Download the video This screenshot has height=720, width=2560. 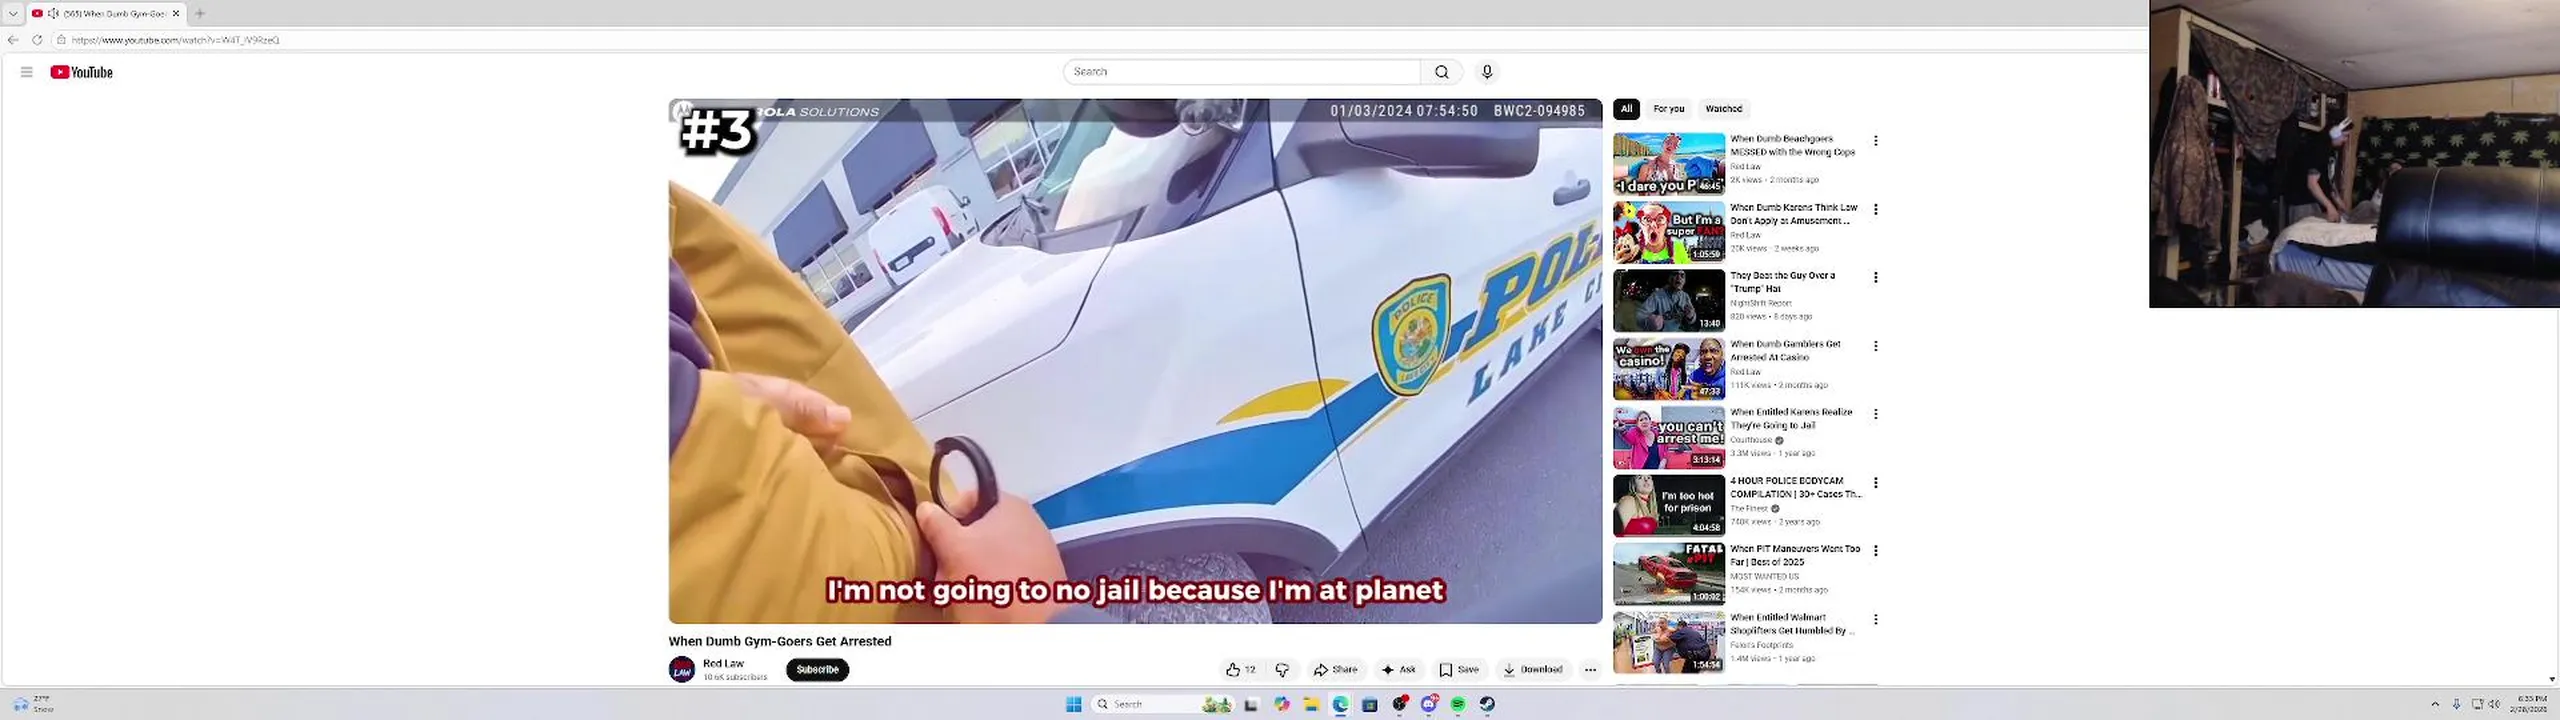(1532, 670)
